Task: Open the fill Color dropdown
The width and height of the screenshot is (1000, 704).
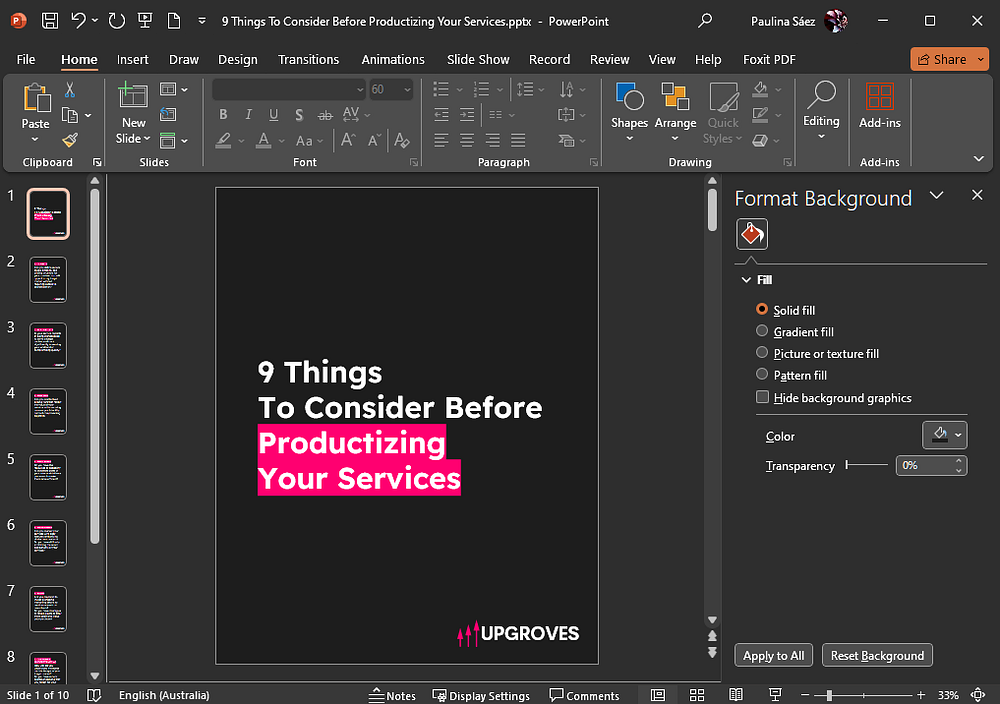Action: 944,435
